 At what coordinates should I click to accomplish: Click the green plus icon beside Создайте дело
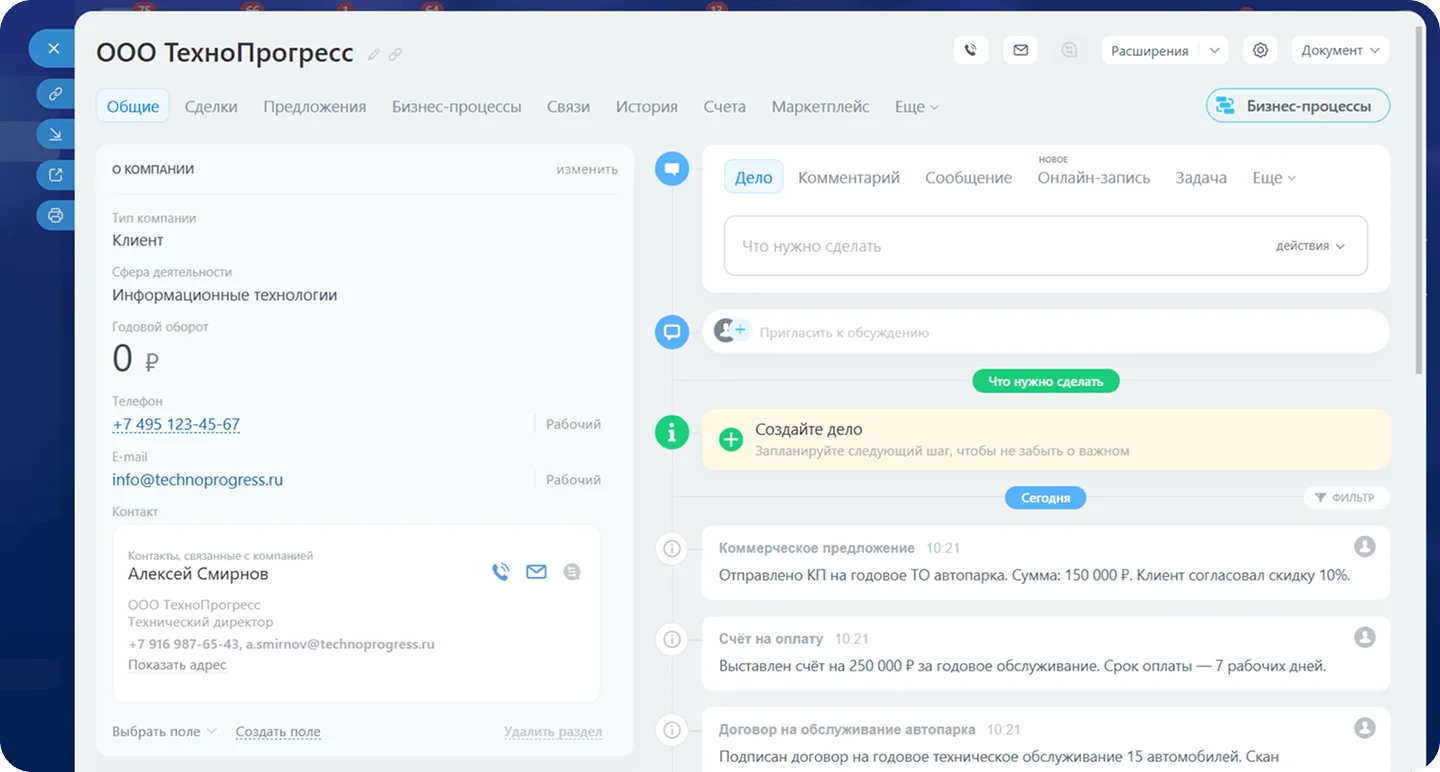(x=731, y=439)
